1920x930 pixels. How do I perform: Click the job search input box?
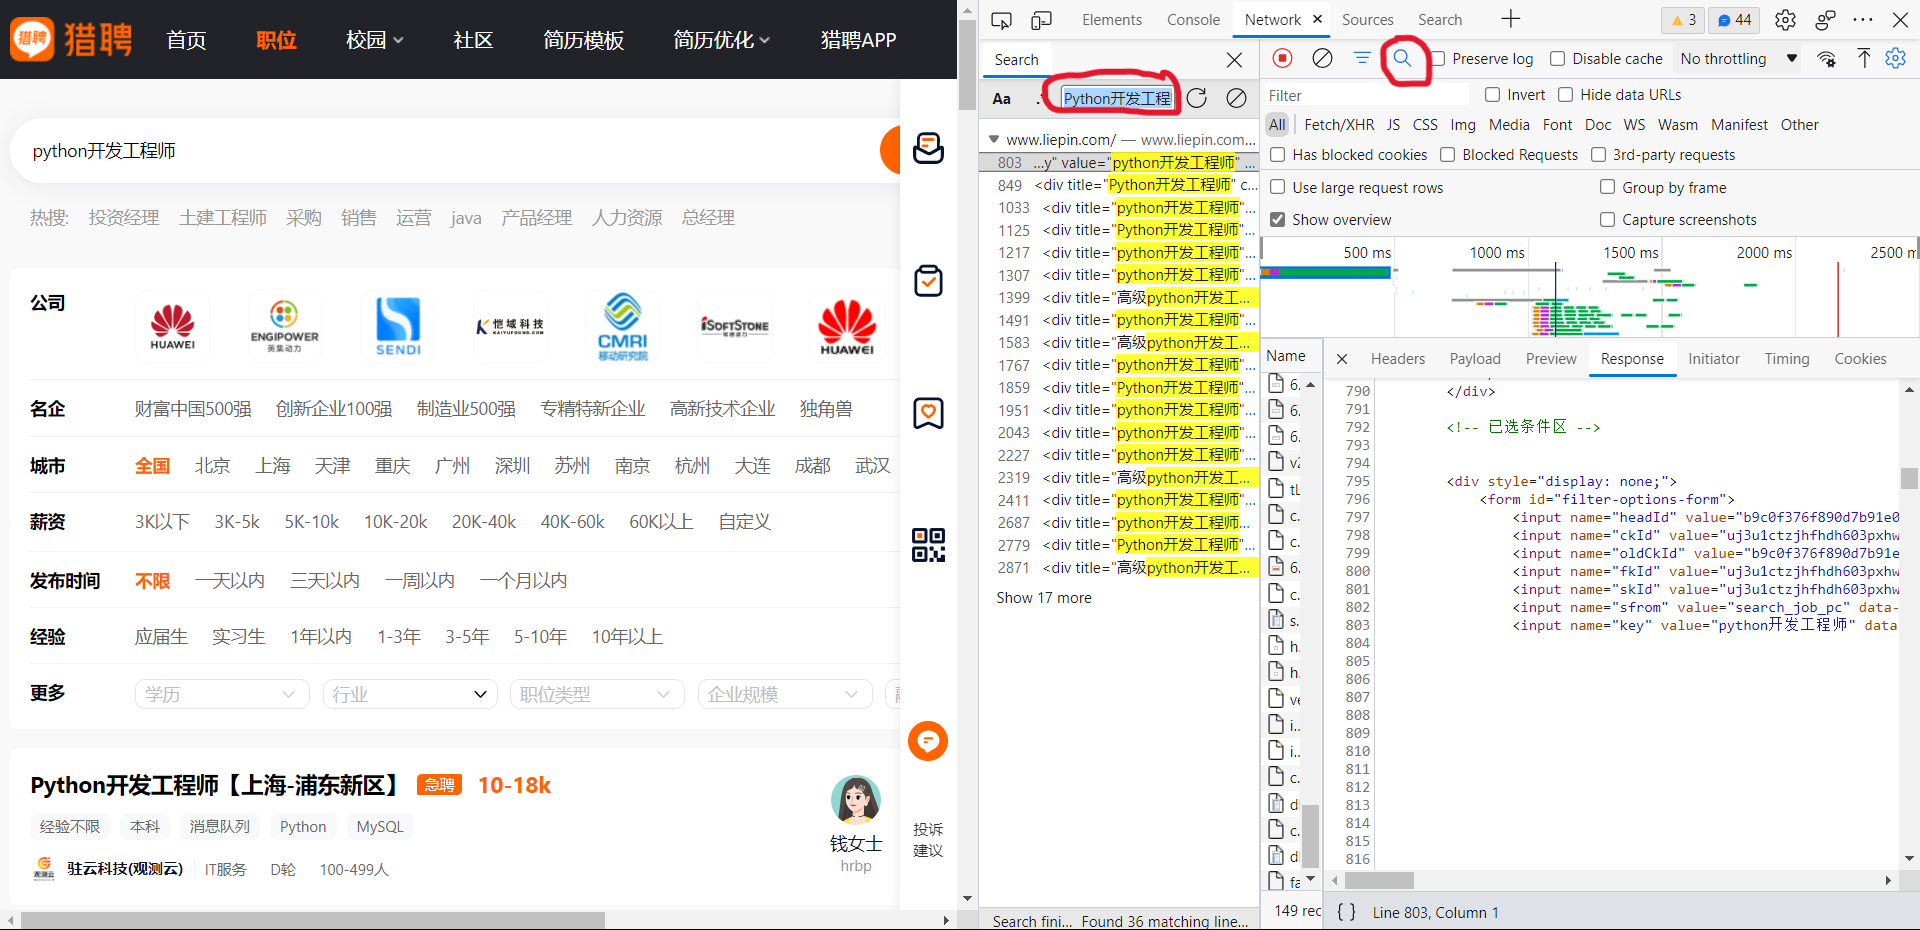(450, 151)
